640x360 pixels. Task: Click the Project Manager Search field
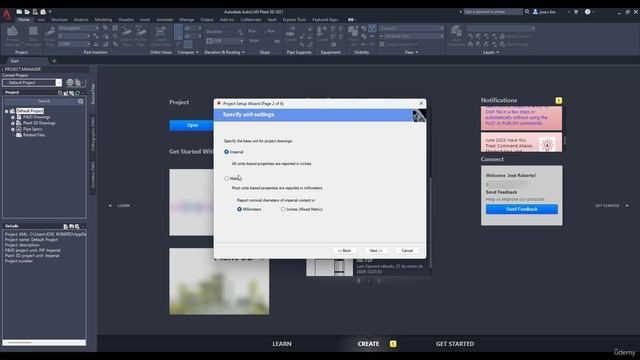(x=44, y=101)
